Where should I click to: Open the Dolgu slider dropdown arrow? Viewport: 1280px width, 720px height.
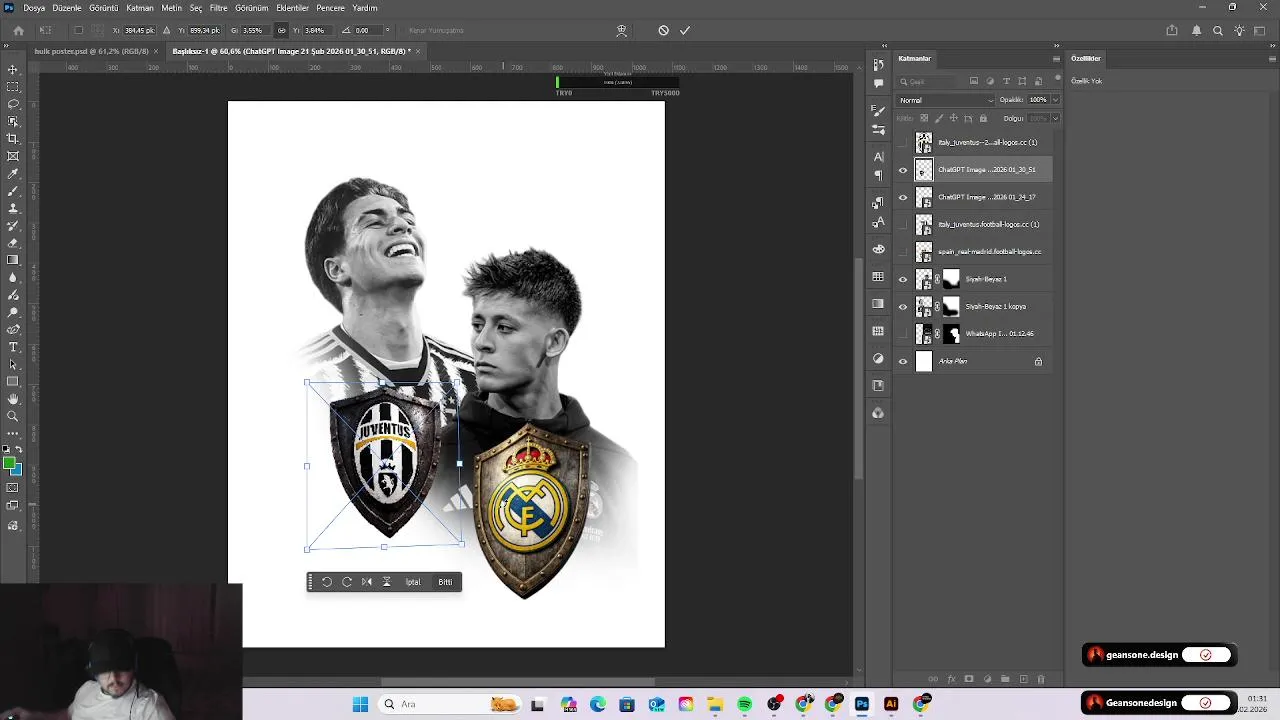click(1055, 118)
